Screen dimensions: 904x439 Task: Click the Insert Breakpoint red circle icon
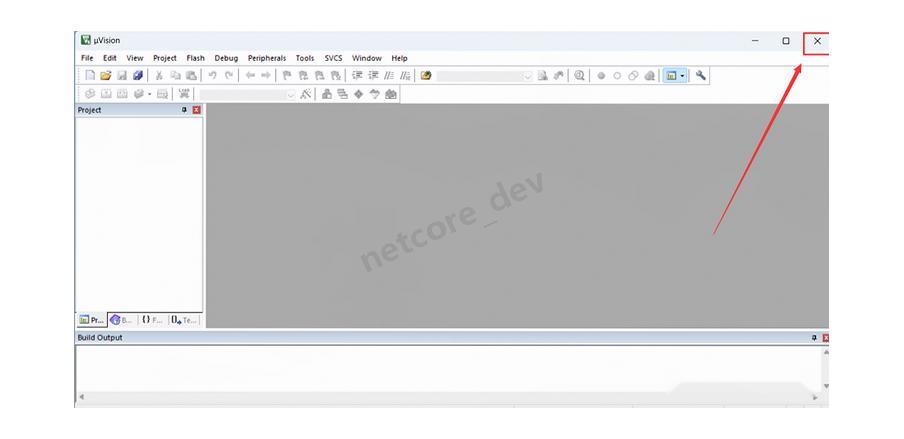coord(602,76)
